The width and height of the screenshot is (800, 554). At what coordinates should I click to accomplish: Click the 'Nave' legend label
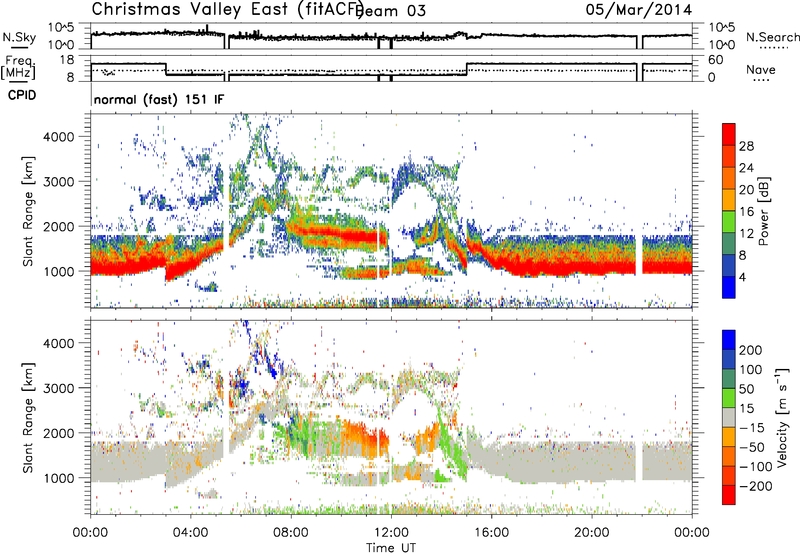(761, 69)
